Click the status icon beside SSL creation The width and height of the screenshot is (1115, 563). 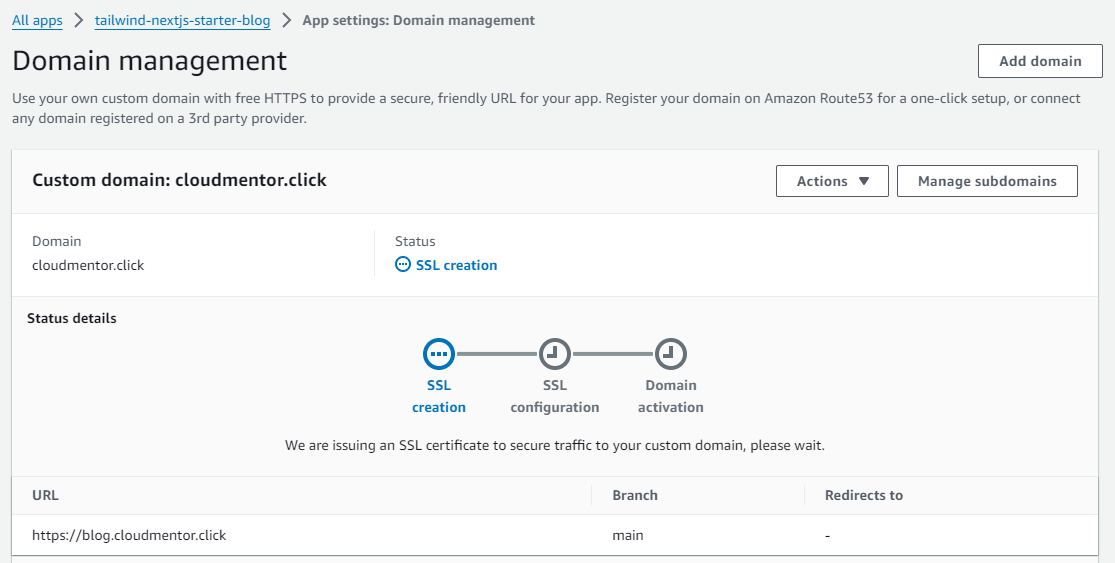click(403, 265)
